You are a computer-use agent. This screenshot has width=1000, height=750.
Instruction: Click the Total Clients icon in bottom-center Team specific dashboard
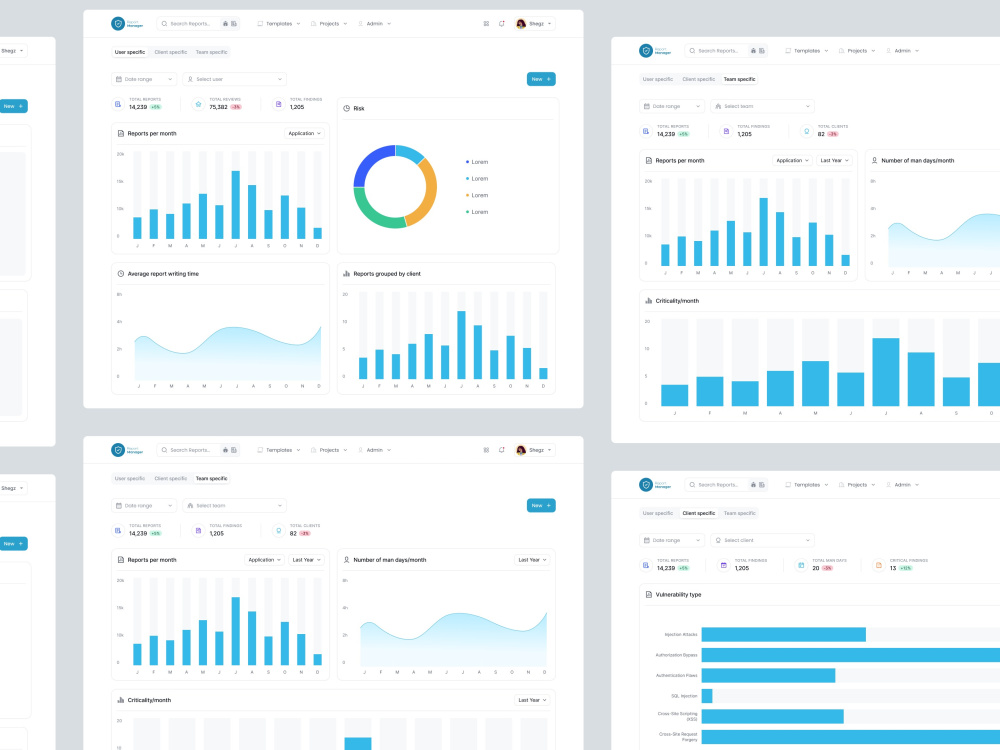279,530
